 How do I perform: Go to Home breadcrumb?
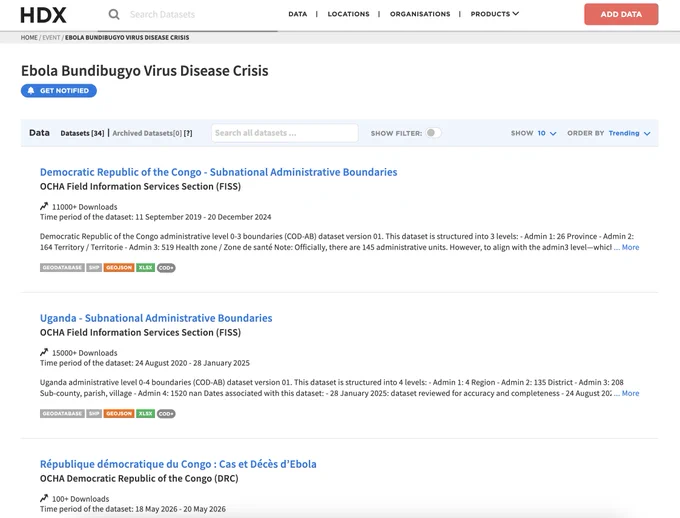click(x=29, y=37)
